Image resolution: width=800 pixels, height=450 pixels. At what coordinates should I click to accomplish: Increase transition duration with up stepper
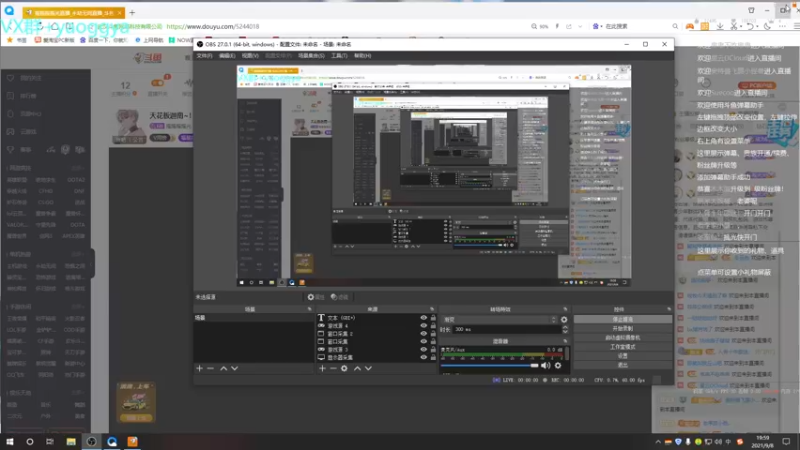pyautogui.click(x=565, y=328)
